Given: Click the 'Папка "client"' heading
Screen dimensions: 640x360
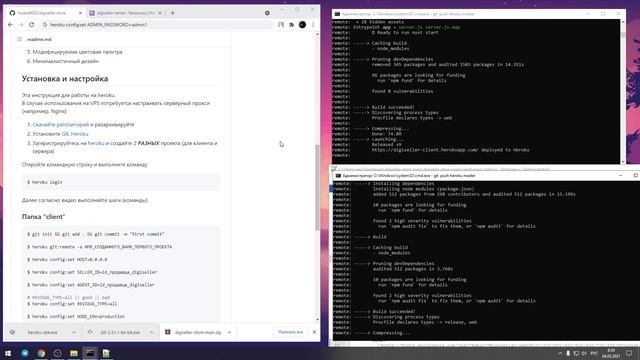Looking at the screenshot, I should (x=43, y=217).
